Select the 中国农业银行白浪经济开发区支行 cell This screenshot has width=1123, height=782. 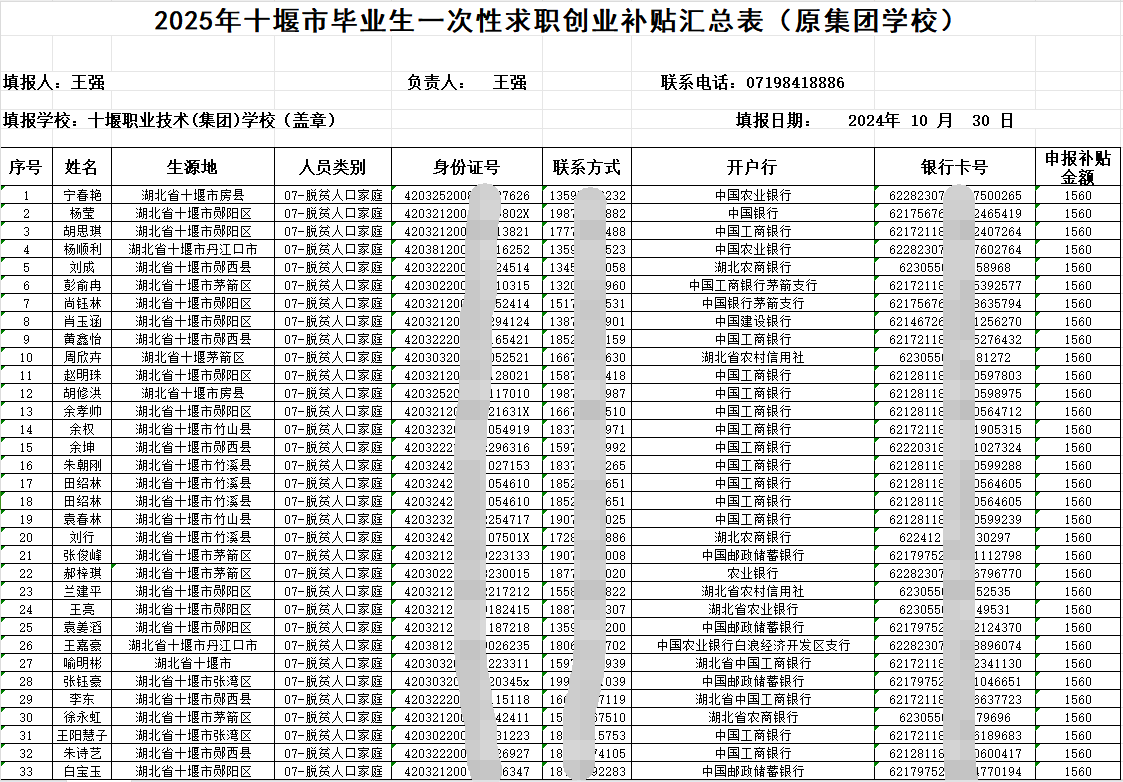pyautogui.click(x=752, y=646)
